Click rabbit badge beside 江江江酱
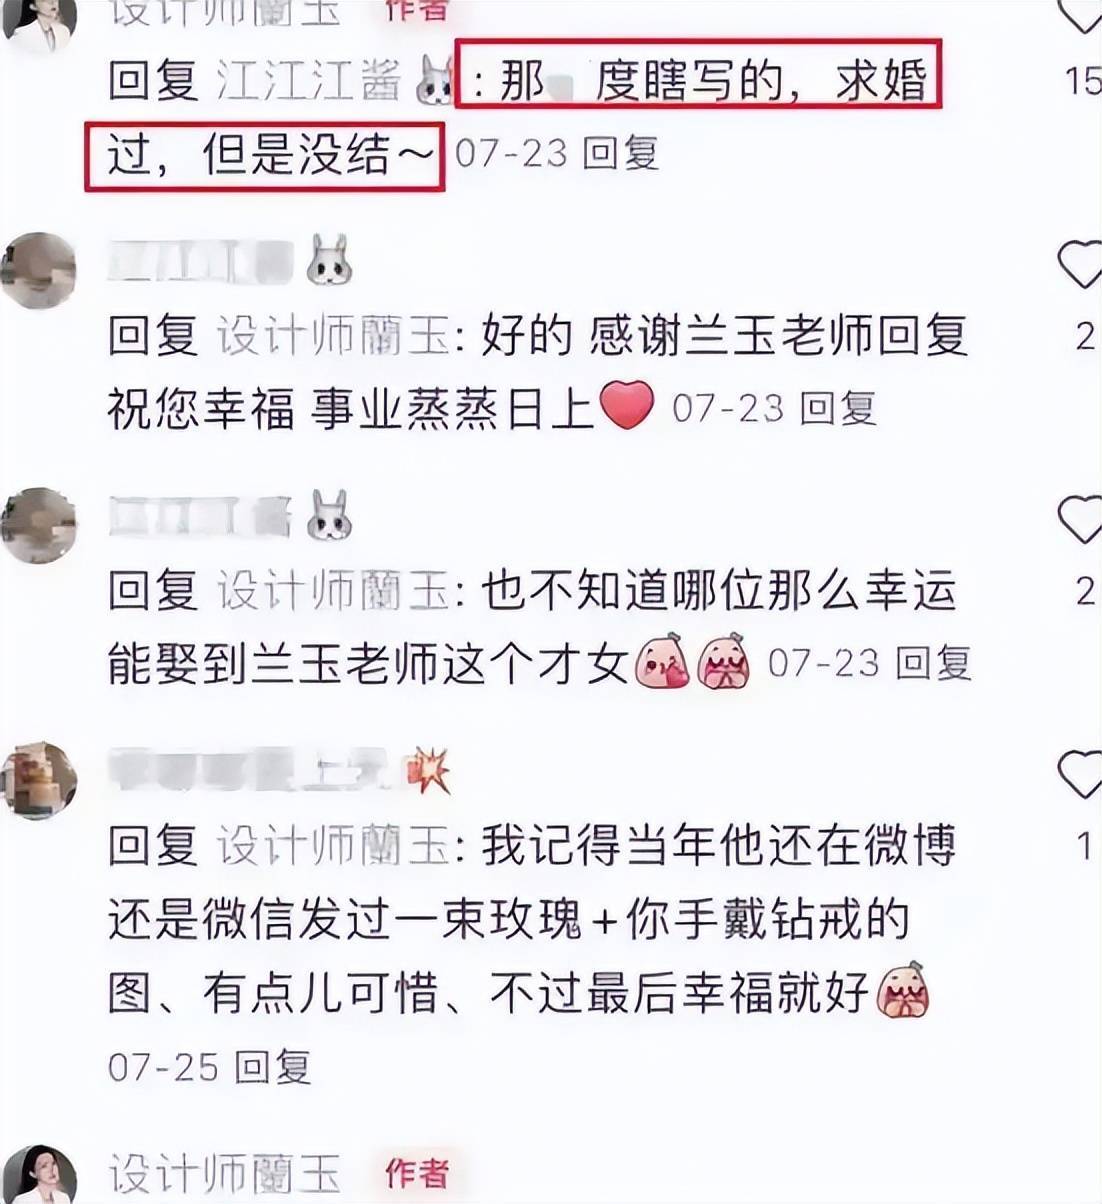 point(433,81)
